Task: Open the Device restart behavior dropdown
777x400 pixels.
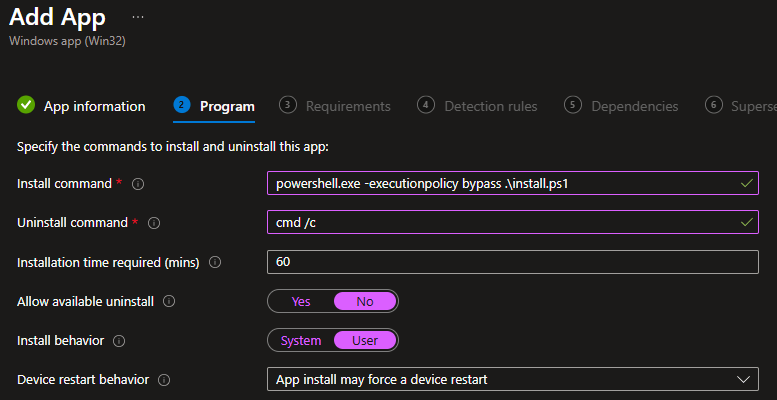Action: 513,380
